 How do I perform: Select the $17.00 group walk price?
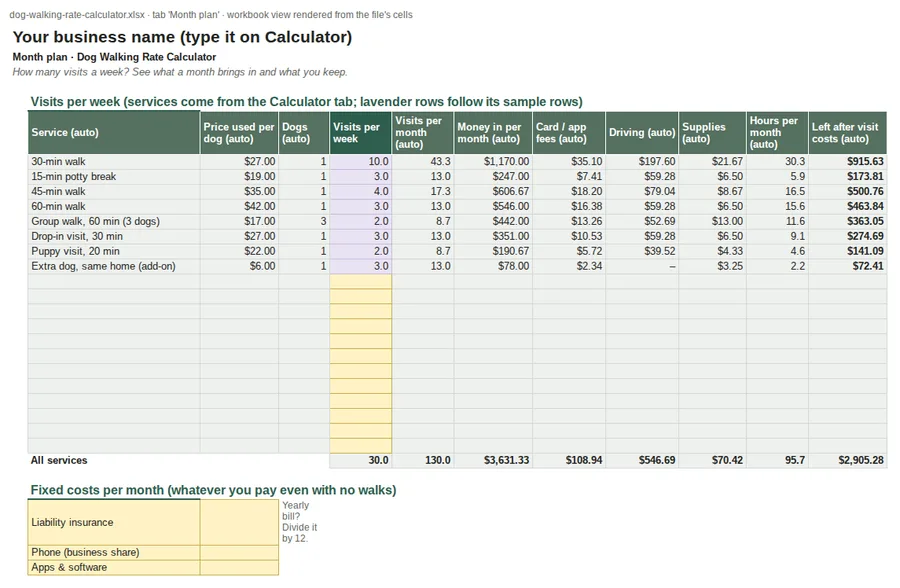(x=239, y=222)
